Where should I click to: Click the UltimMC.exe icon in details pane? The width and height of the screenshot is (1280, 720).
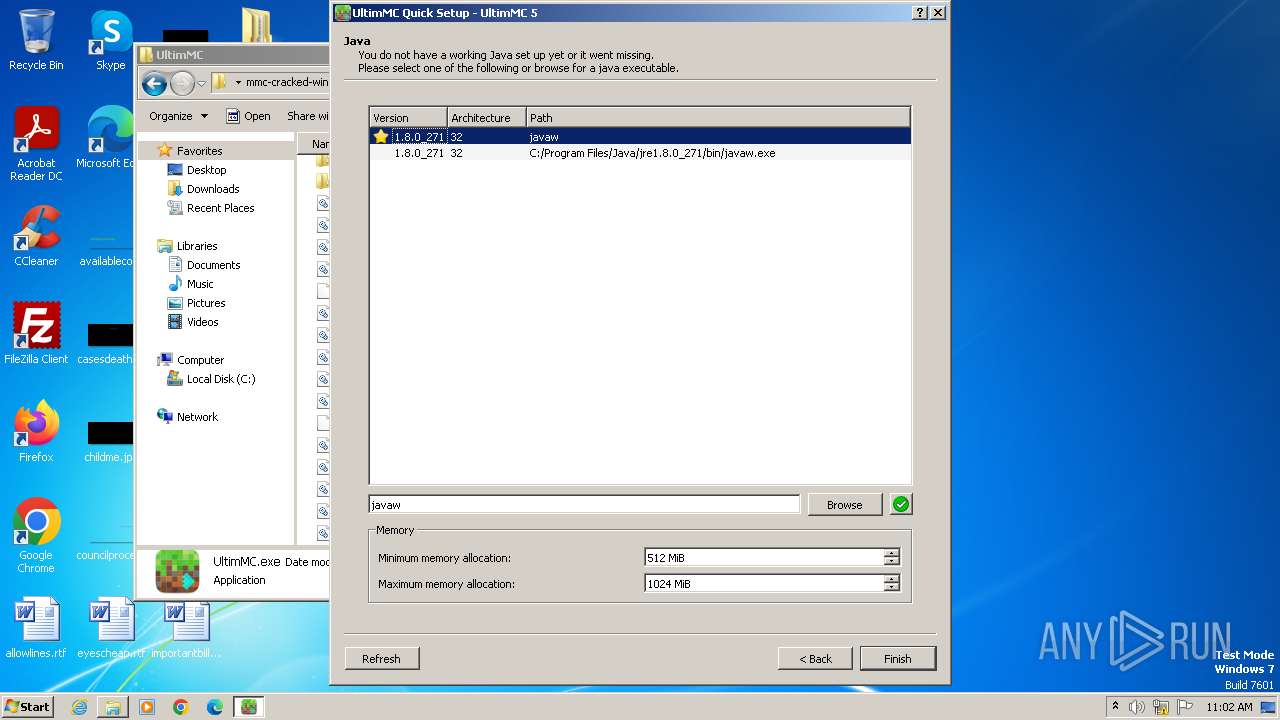point(177,571)
